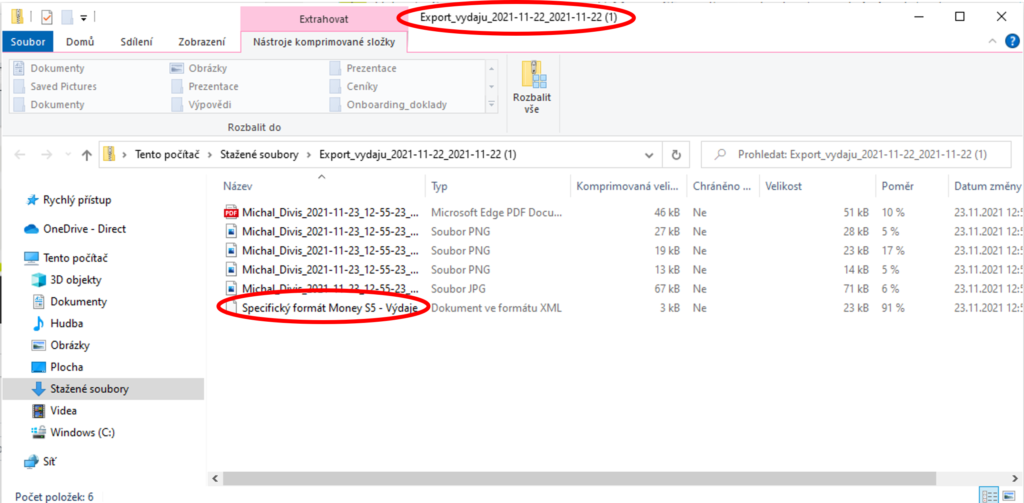Click the New folder quick access icon
This screenshot has width=1024, height=503.
(66, 17)
